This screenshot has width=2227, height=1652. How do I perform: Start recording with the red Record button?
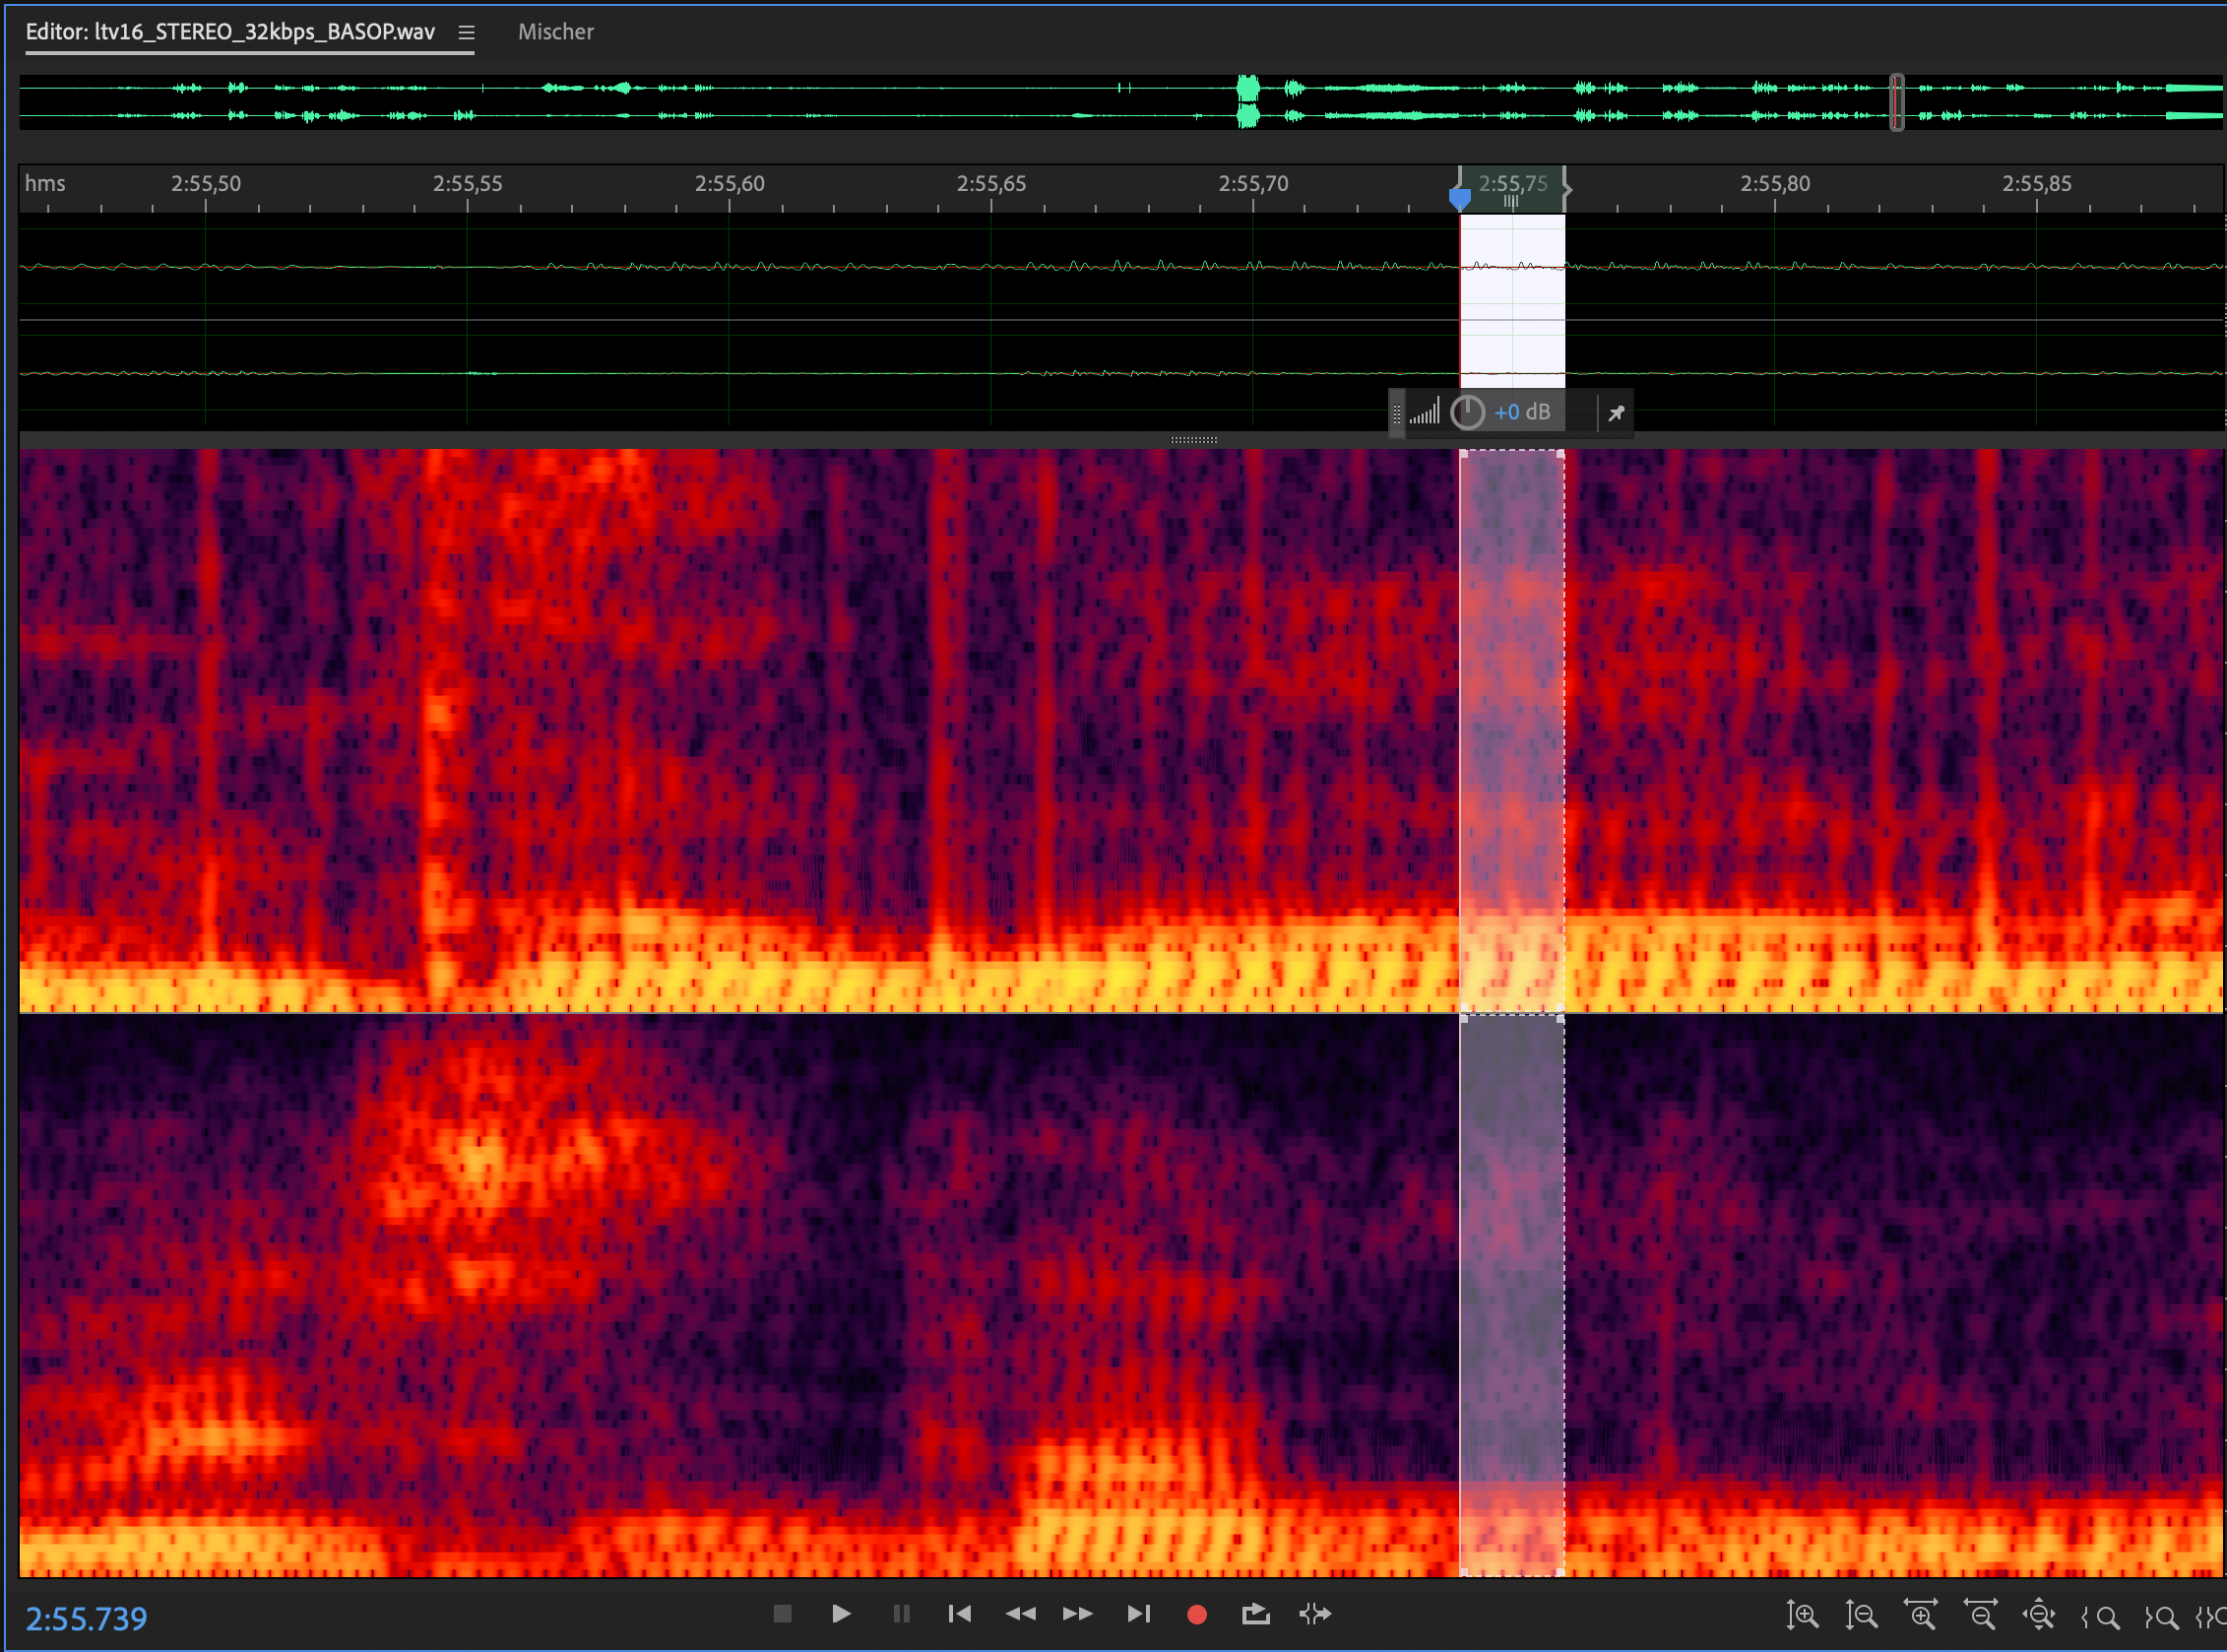tap(1196, 1614)
